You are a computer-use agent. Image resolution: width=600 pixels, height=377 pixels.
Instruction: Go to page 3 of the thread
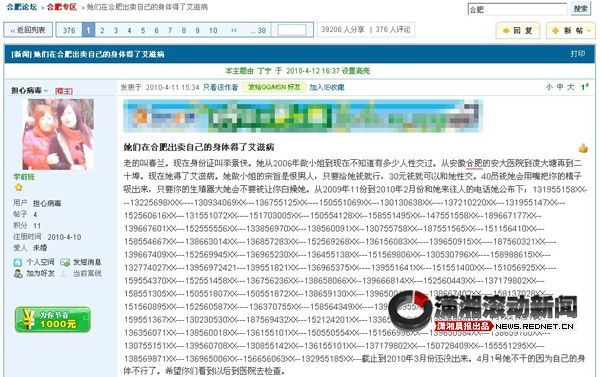[x=116, y=30]
